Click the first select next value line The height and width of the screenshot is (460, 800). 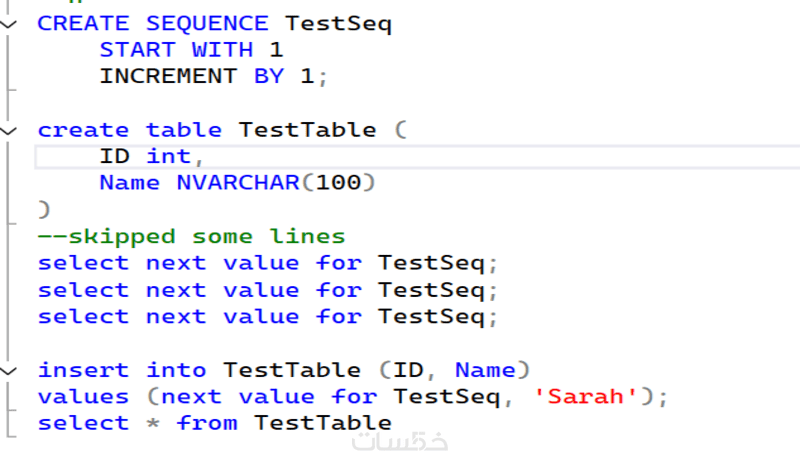pos(267,263)
